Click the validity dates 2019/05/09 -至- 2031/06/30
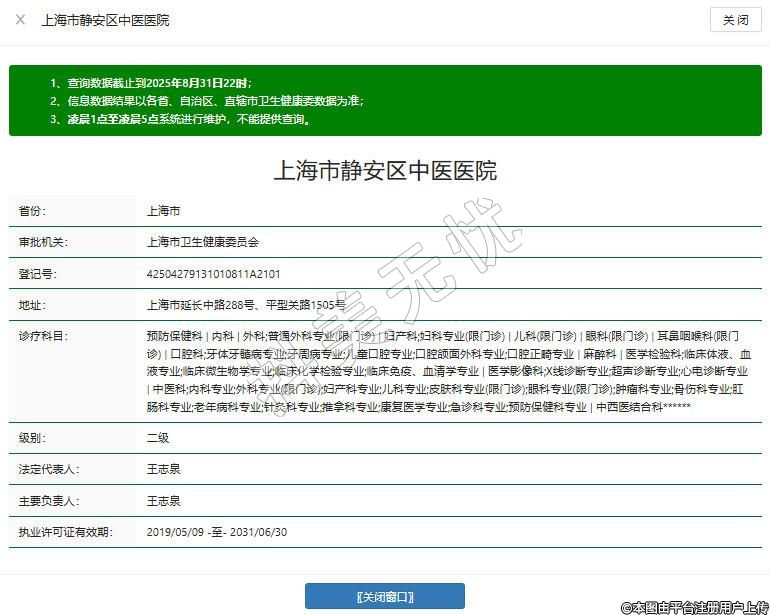Screen dimensions: 770x615 click(x=216, y=532)
